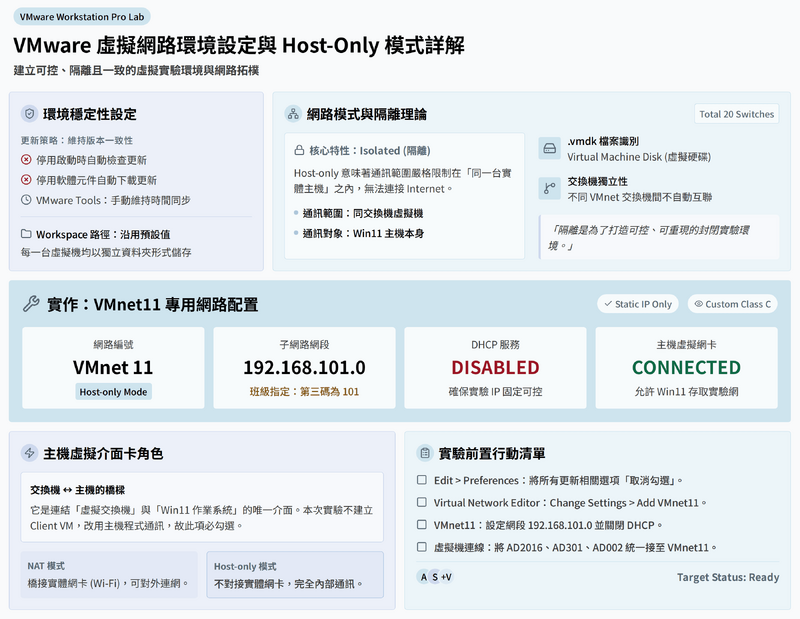Click the wrench icon beside 實作:VMnet11

pyautogui.click(x=31, y=304)
